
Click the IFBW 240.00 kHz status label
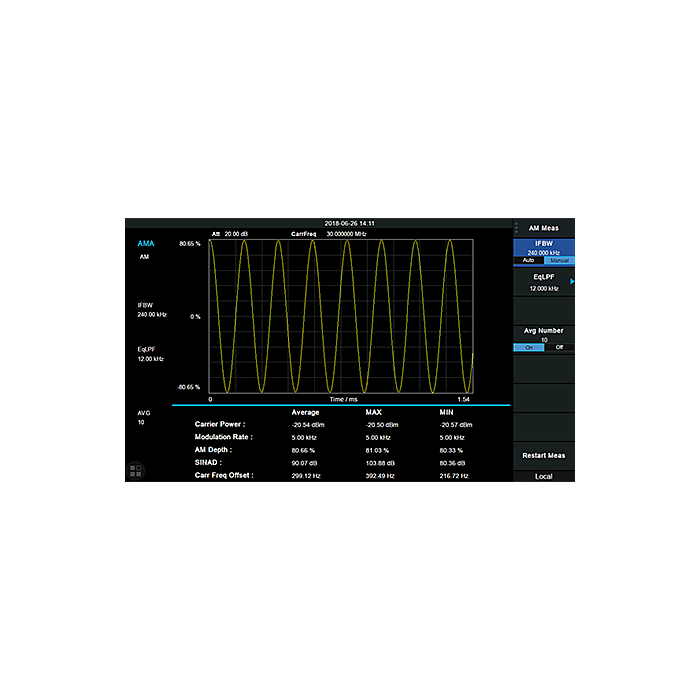150,309
